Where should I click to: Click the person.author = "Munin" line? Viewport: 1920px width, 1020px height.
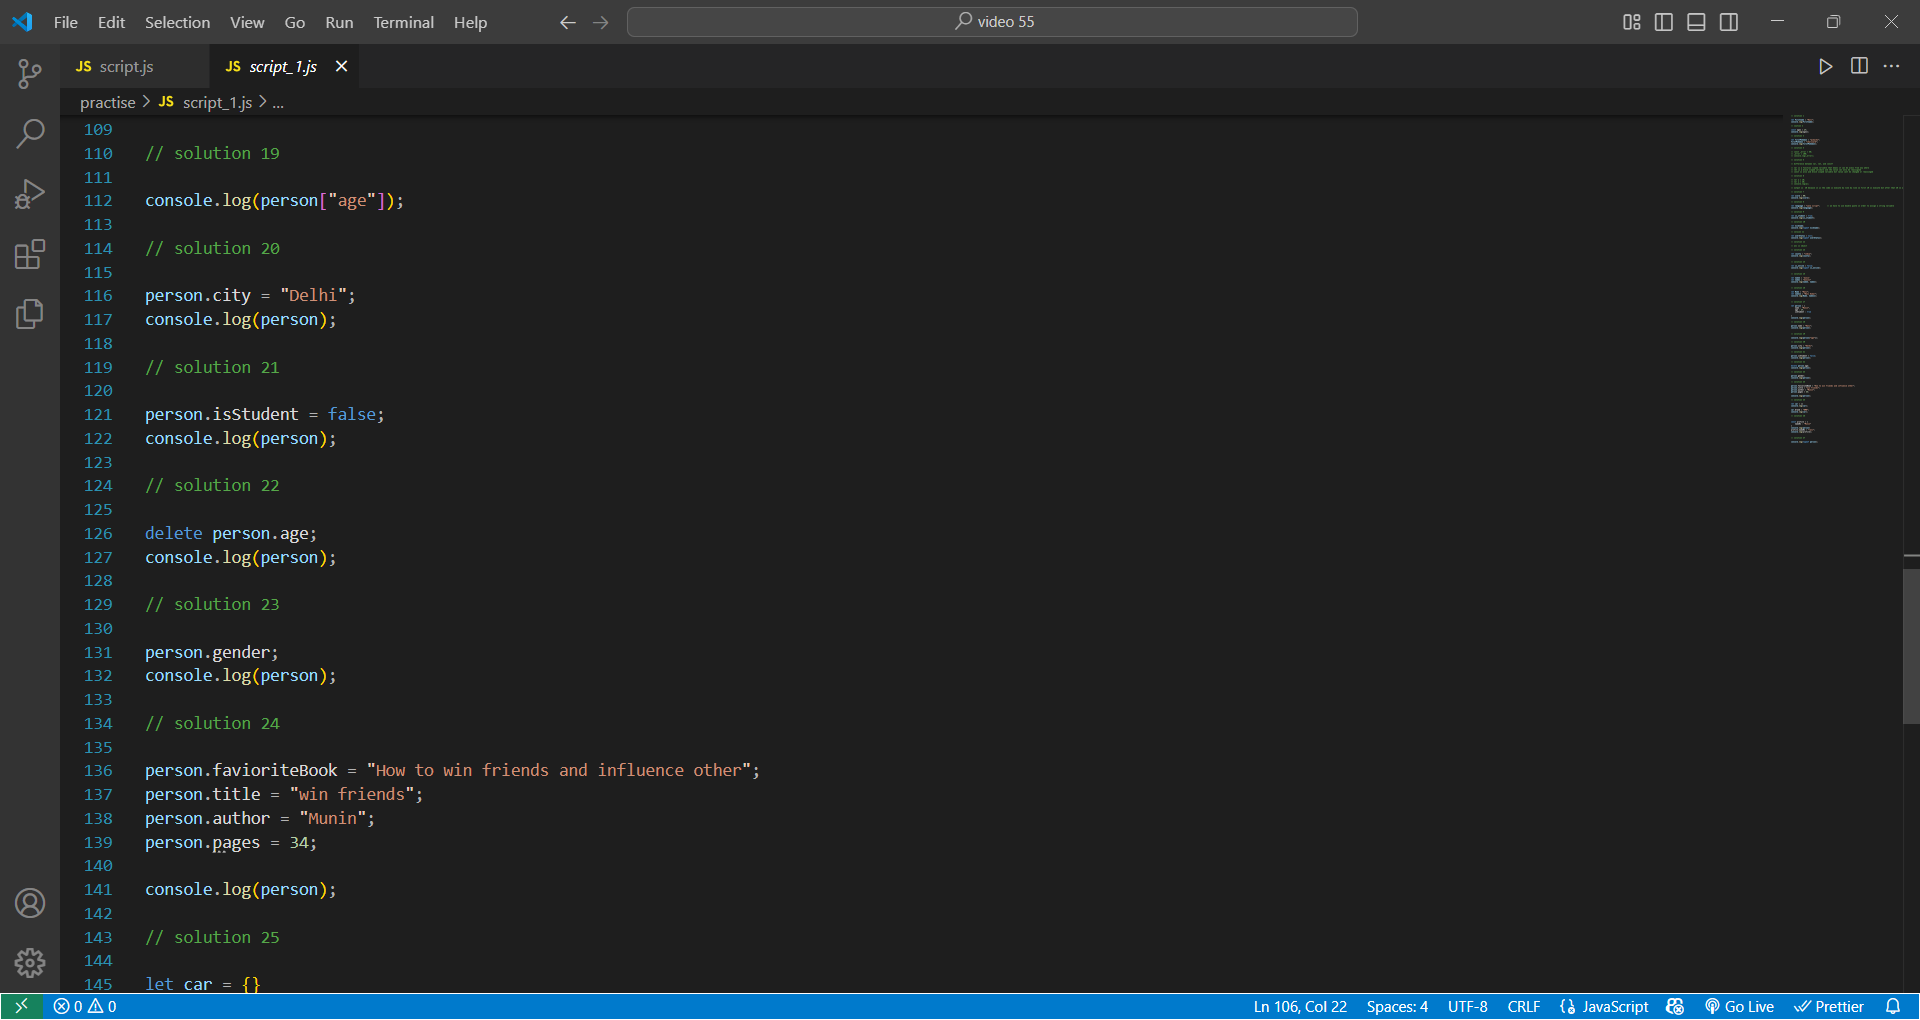click(x=260, y=818)
